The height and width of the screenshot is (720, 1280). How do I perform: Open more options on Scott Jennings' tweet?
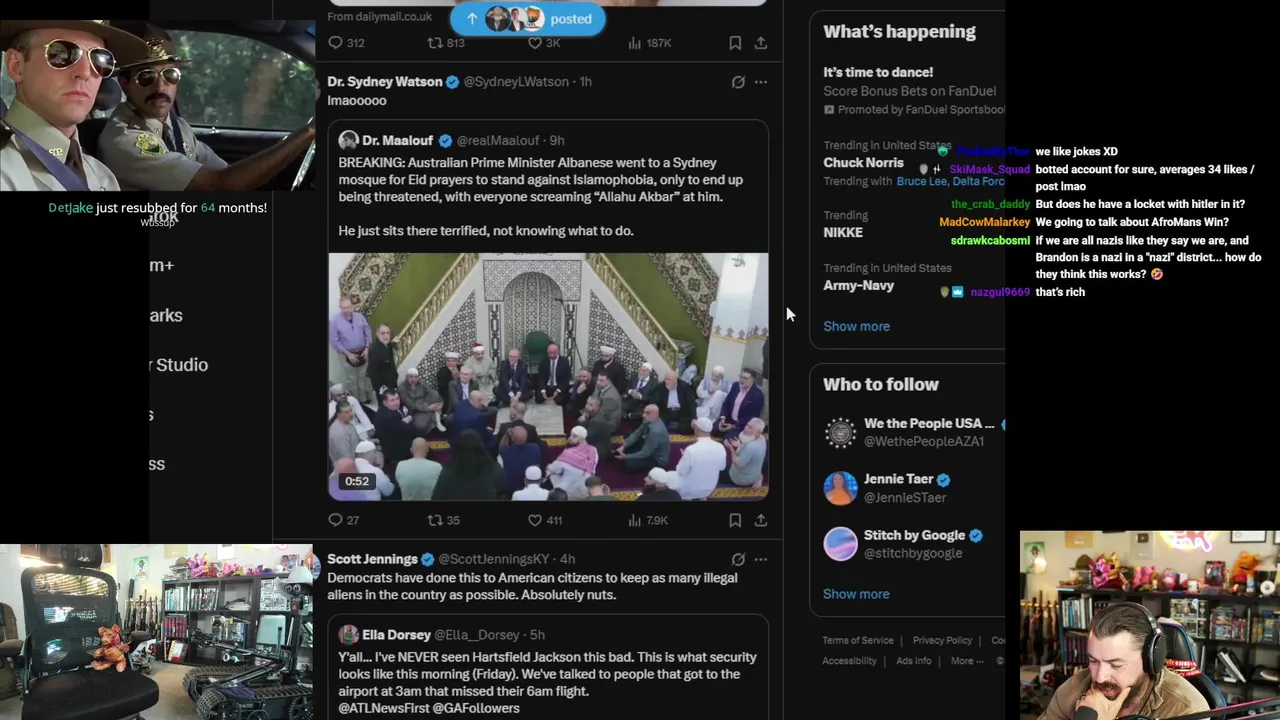click(x=761, y=560)
